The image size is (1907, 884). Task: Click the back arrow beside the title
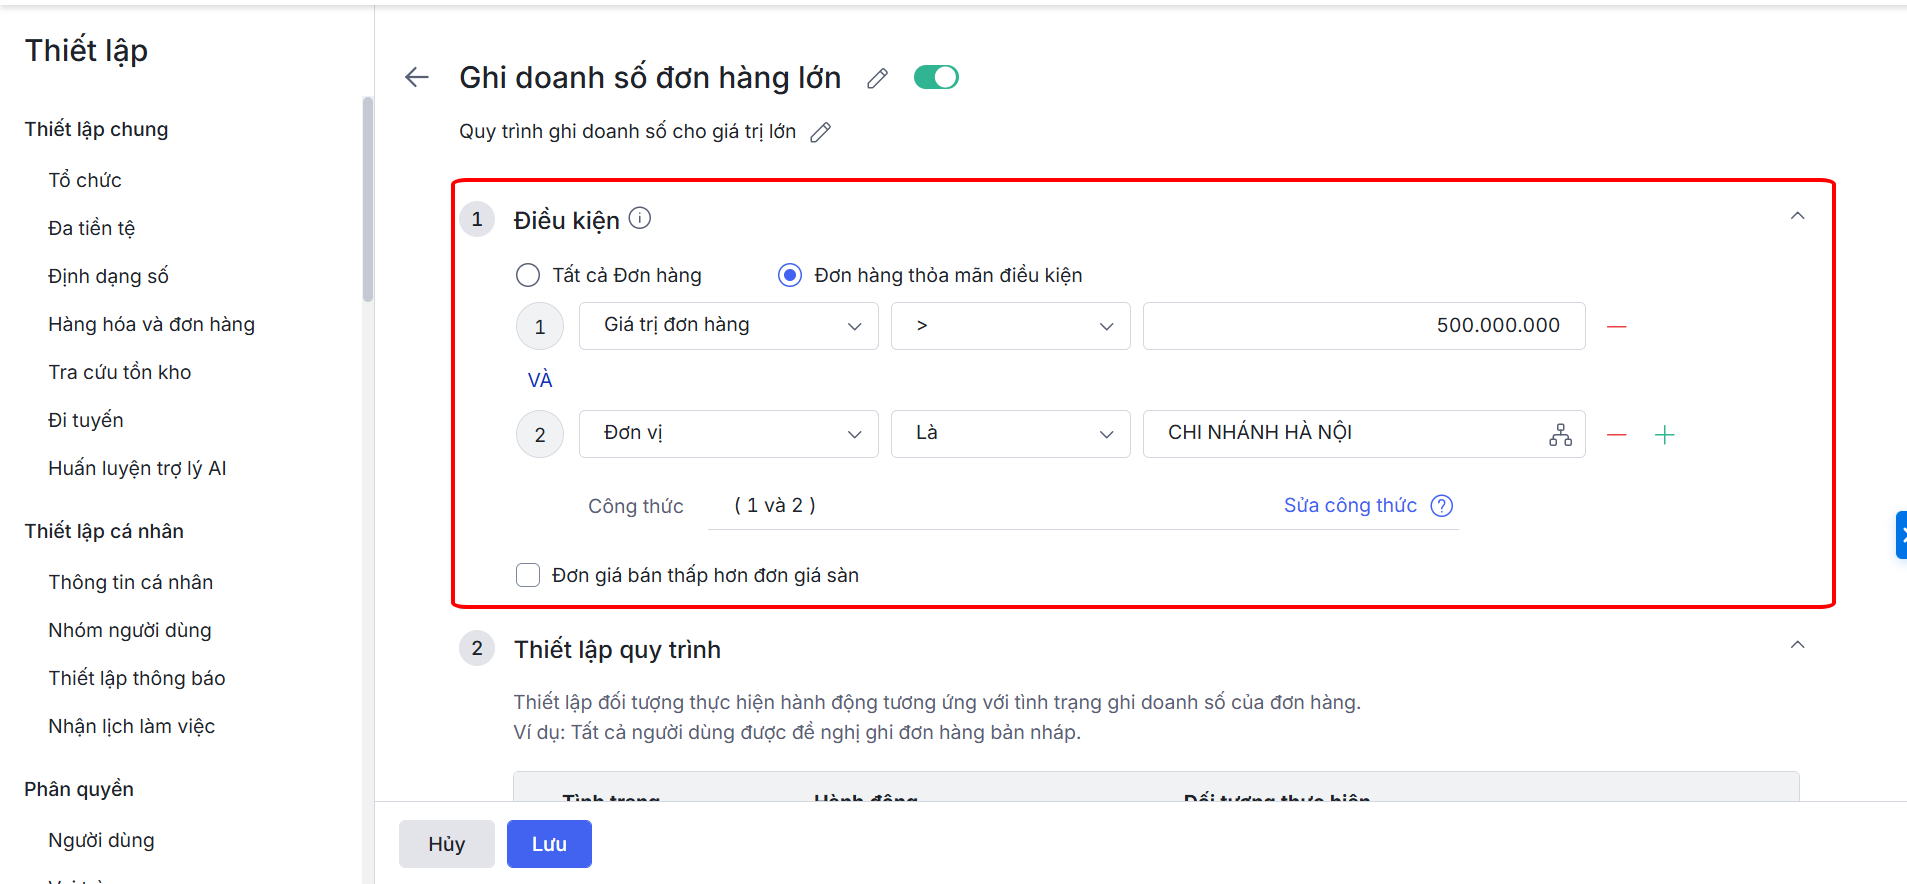point(417,77)
